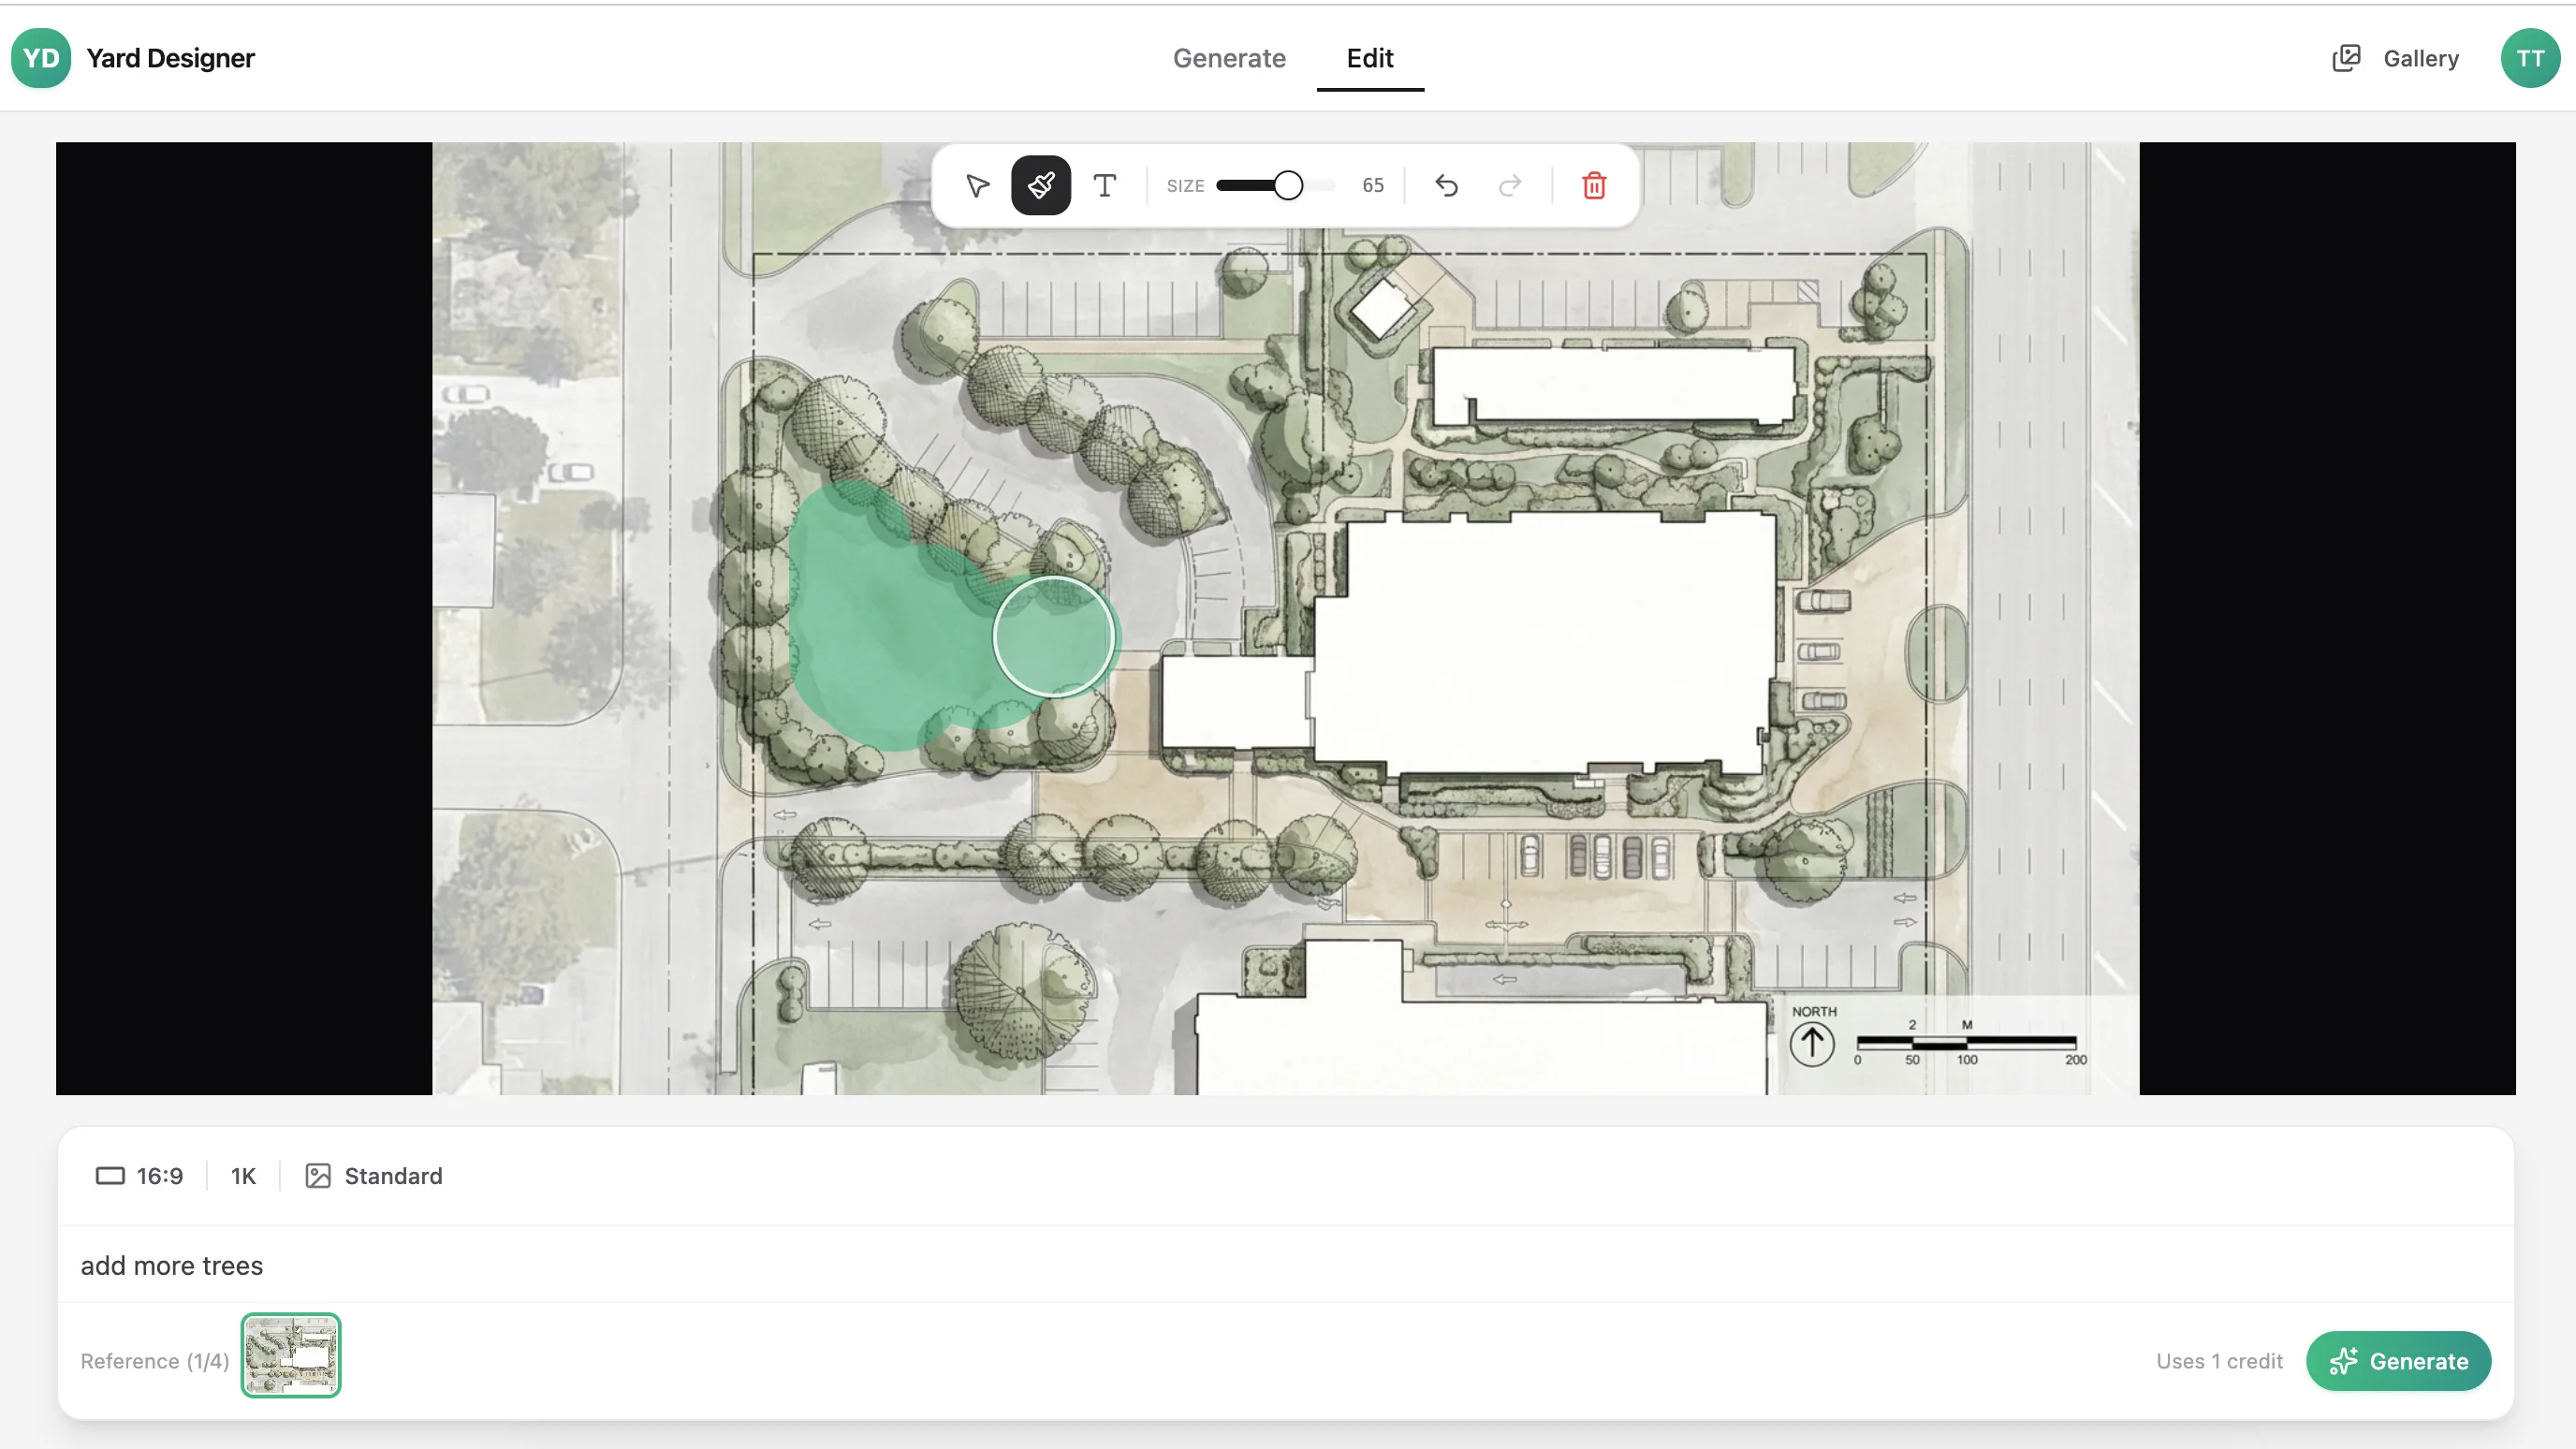The width and height of the screenshot is (2576, 1449).
Task: Activate the brush mask tool
Action: pos(1040,186)
